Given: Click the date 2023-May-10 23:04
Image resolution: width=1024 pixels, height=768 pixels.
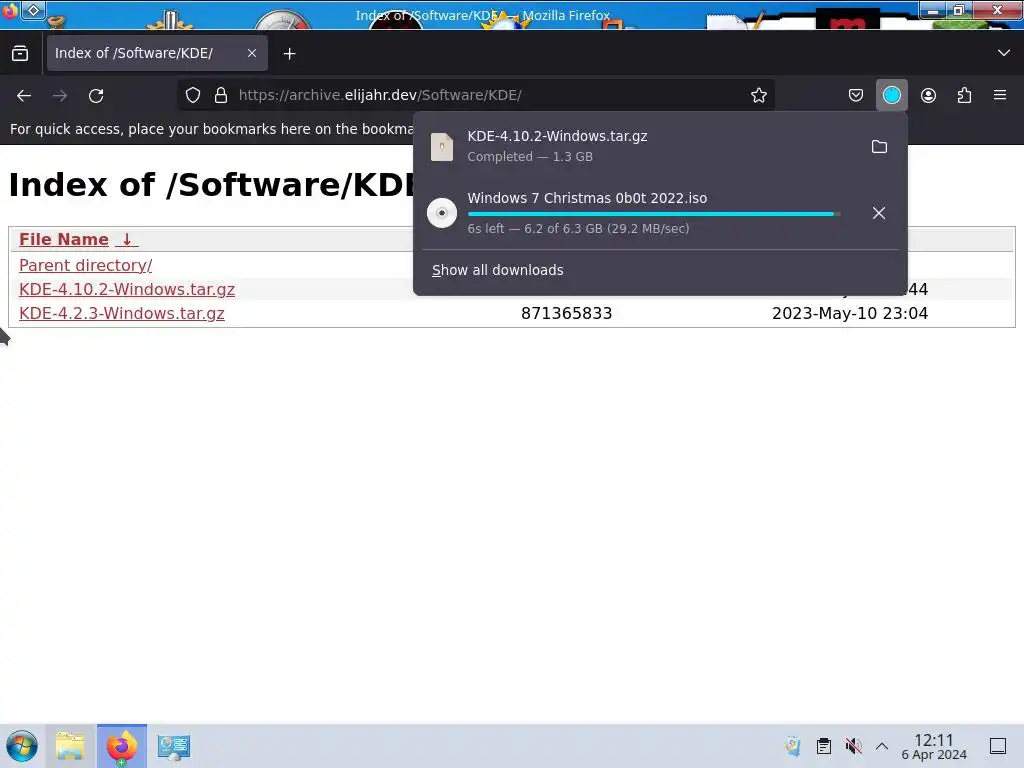Looking at the screenshot, I should coord(850,313).
